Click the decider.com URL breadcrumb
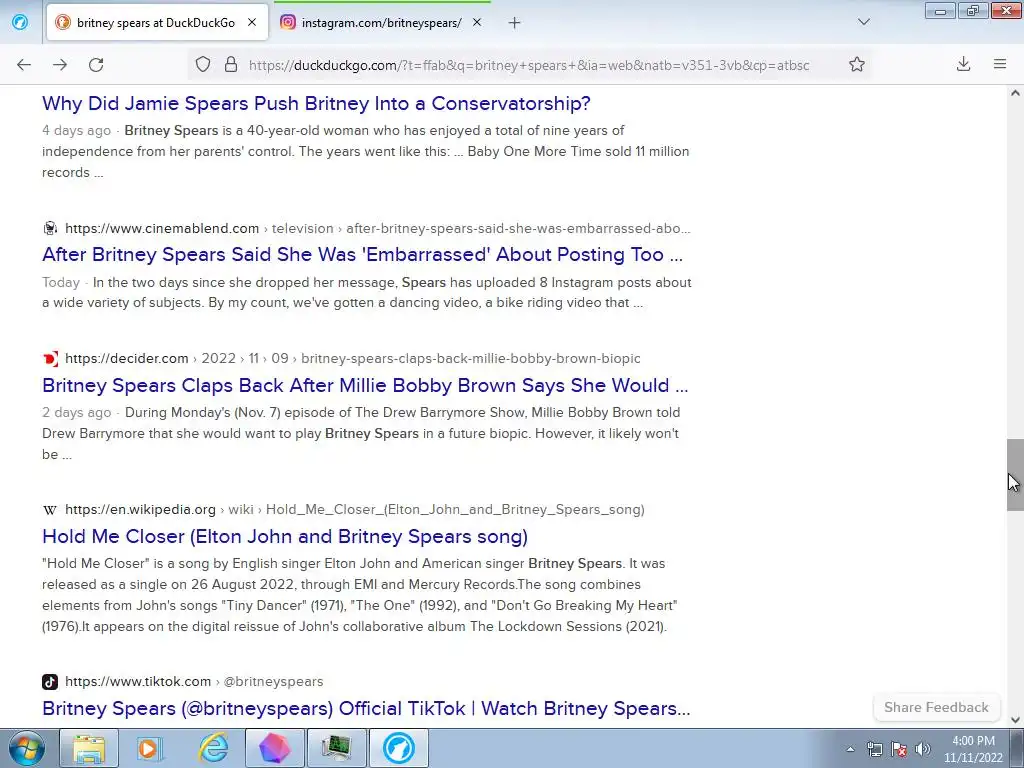The height and width of the screenshot is (768, 1024). pos(353,359)
